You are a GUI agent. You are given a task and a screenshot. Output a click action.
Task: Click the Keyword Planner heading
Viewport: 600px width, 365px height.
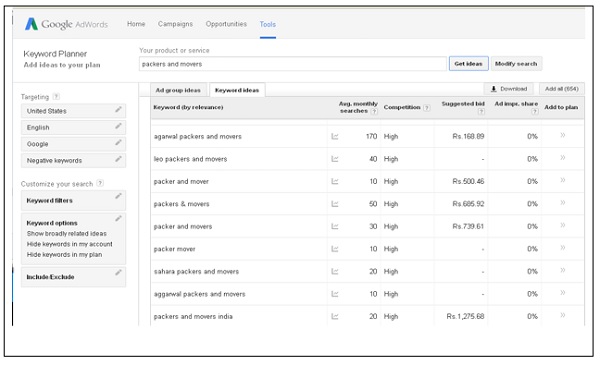click(55, 54)
